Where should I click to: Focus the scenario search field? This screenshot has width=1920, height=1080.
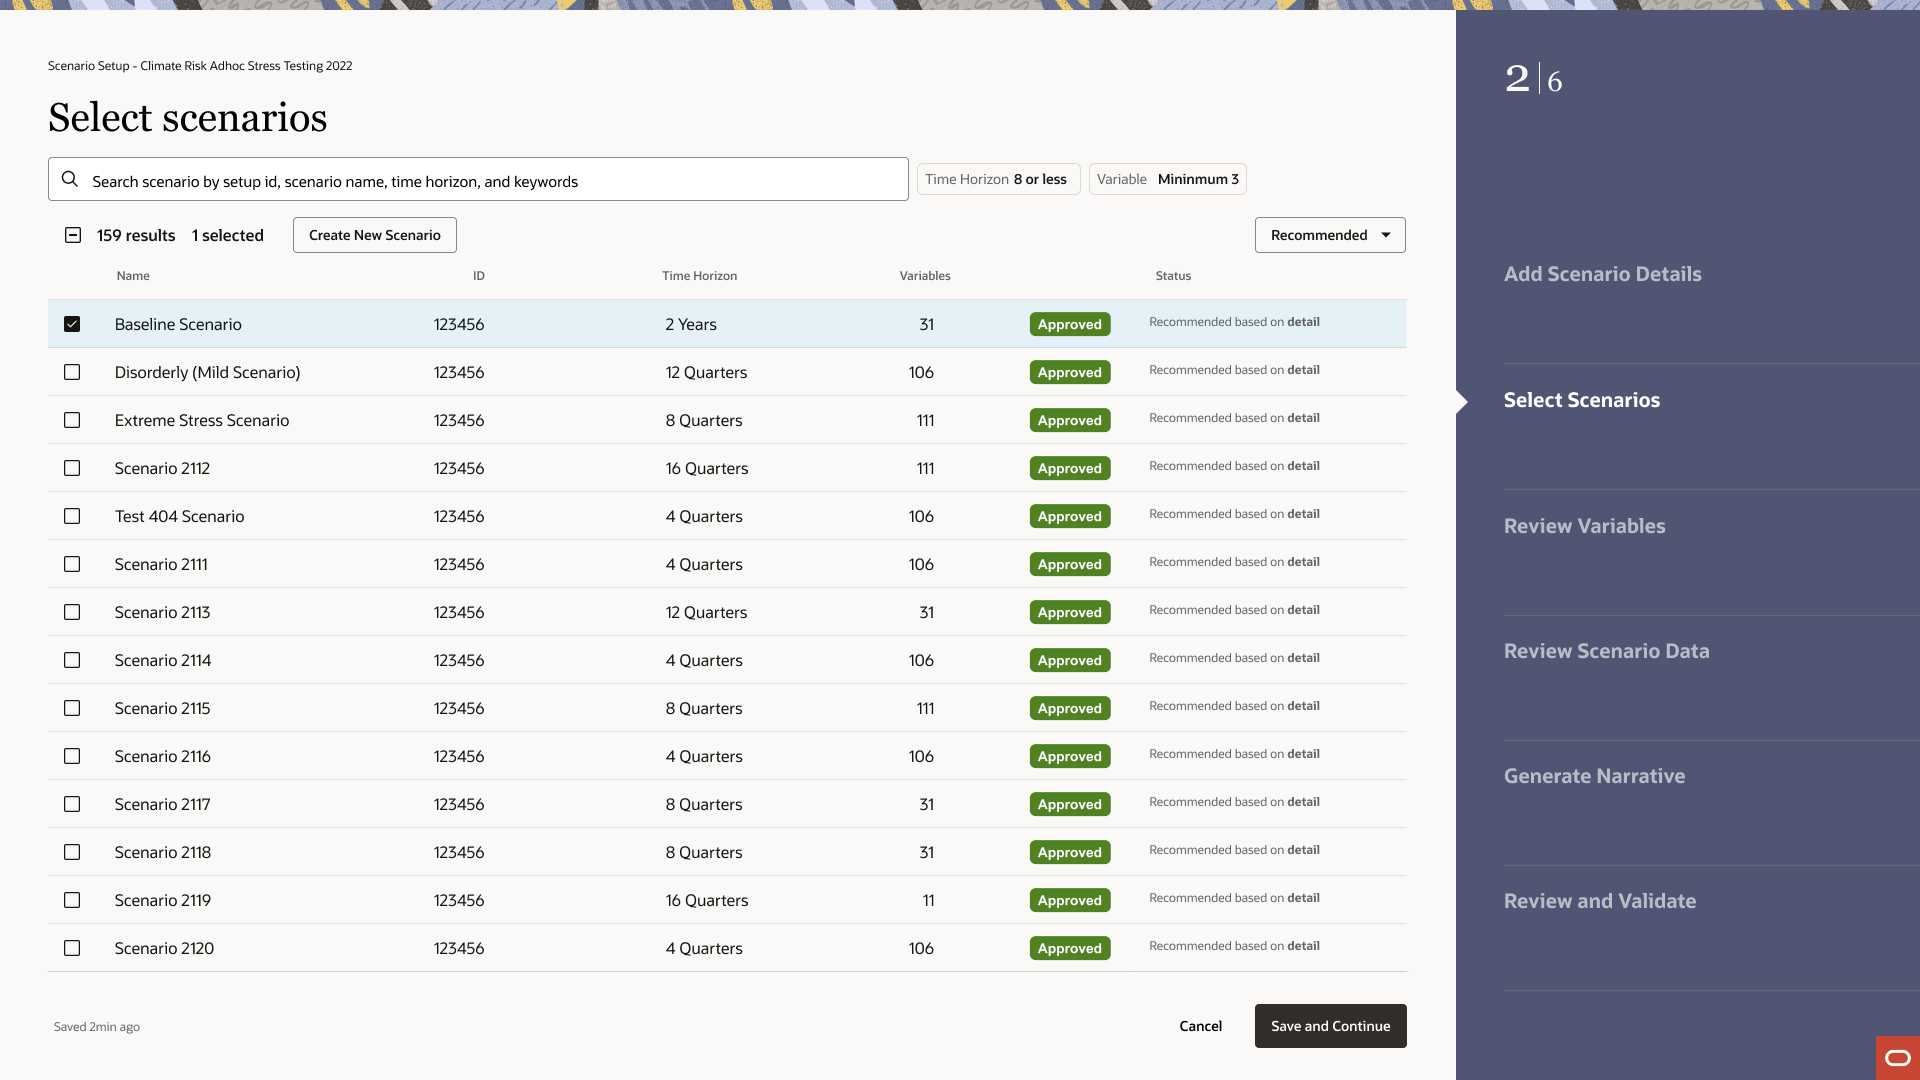478,179
